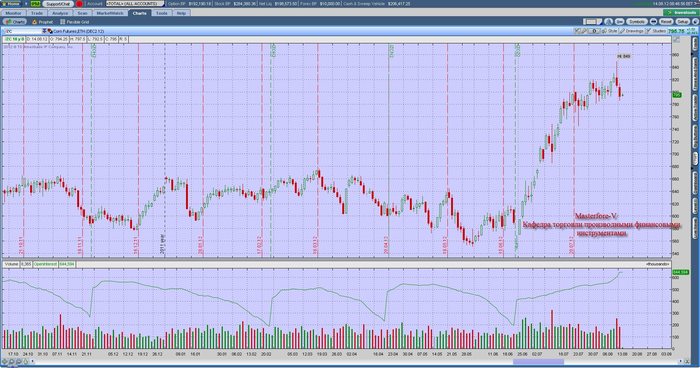This screenshot has height=368, width=700.
Task: Click the round settings icon beside Setup
Action: 695,21
